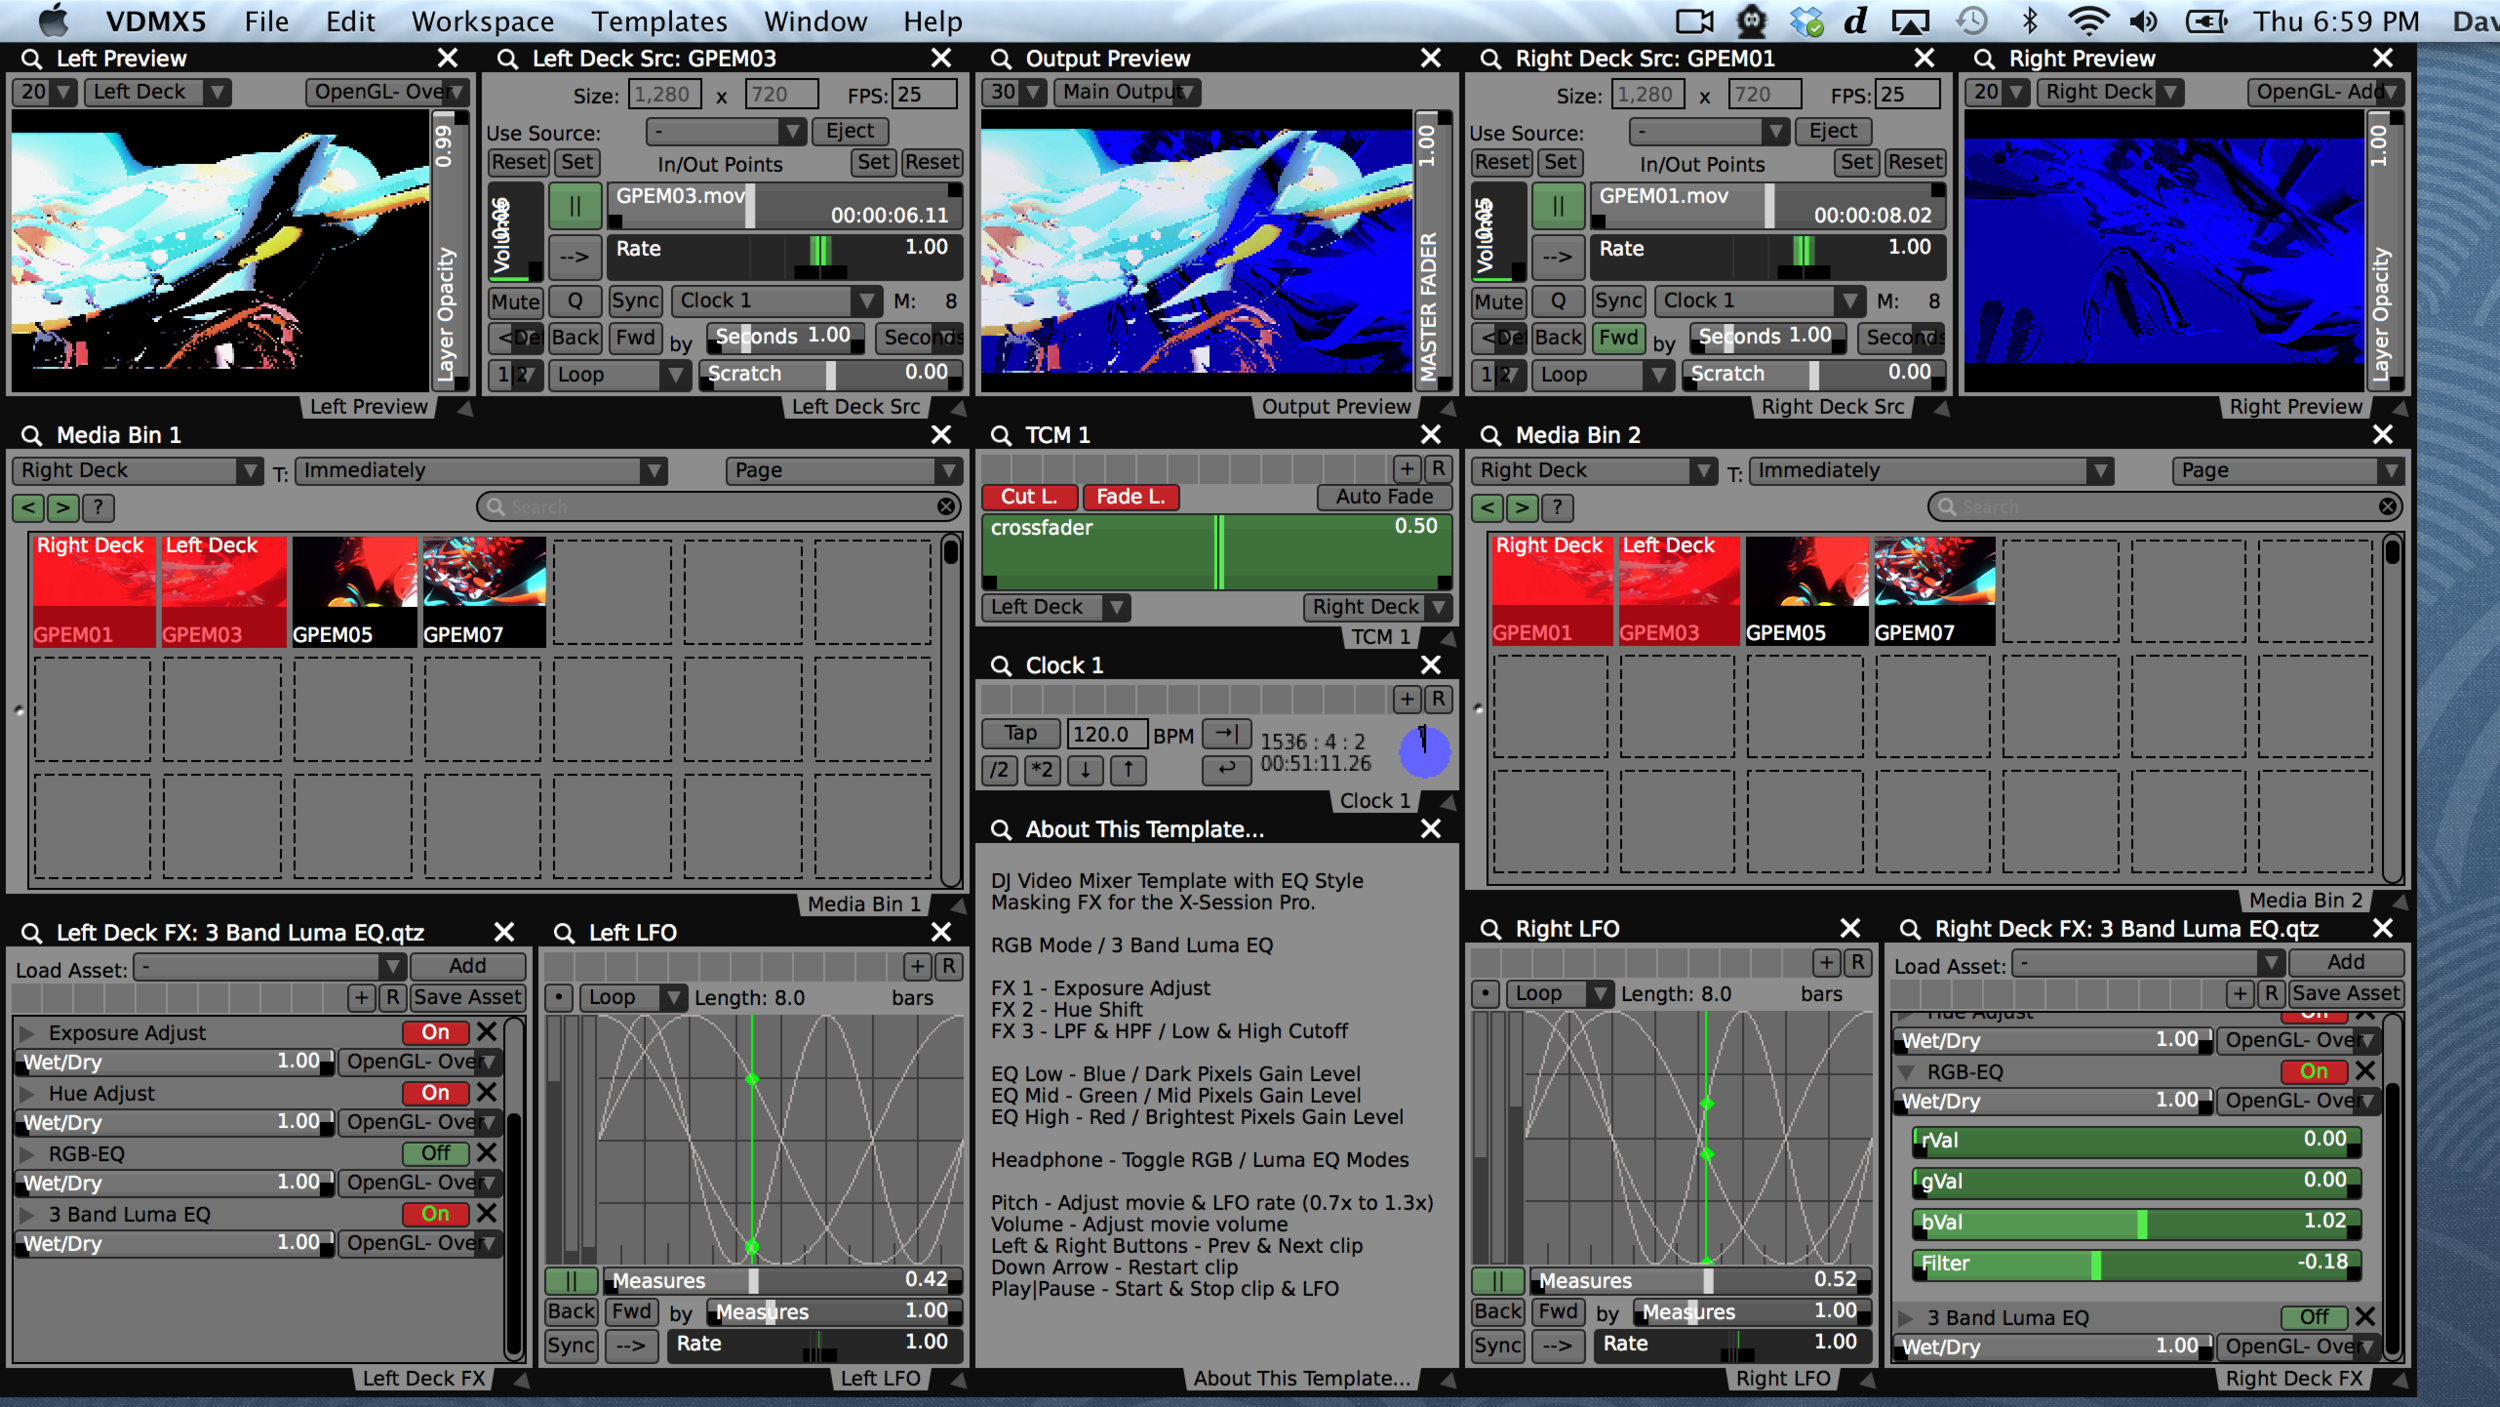2500x1407 pixels.
Task: Eject the source in Left Deck Src
Action: coord(850,131)
